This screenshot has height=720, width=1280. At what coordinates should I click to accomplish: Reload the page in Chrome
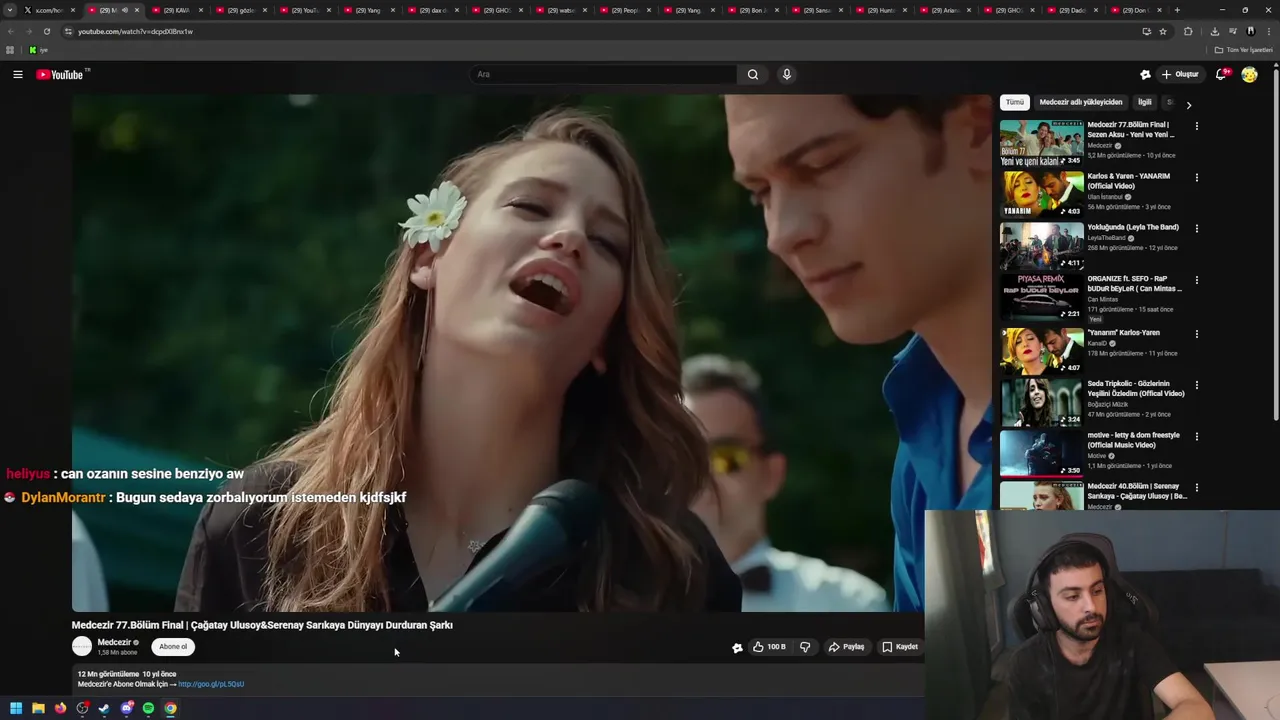46,31
